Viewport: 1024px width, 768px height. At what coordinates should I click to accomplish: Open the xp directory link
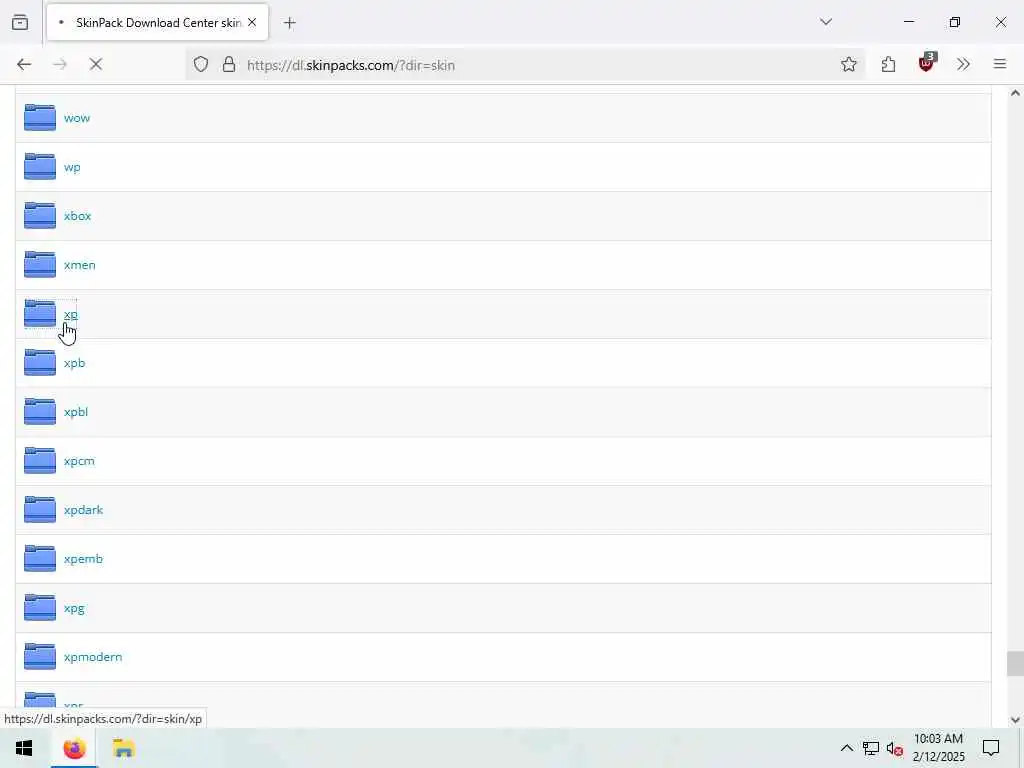[x=71, y=314]
